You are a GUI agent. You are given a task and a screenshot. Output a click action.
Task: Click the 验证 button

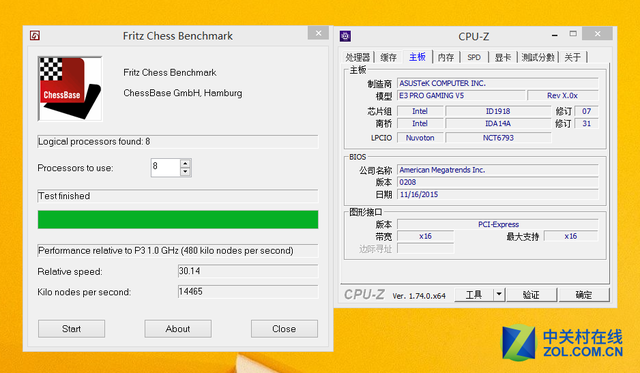531,295
